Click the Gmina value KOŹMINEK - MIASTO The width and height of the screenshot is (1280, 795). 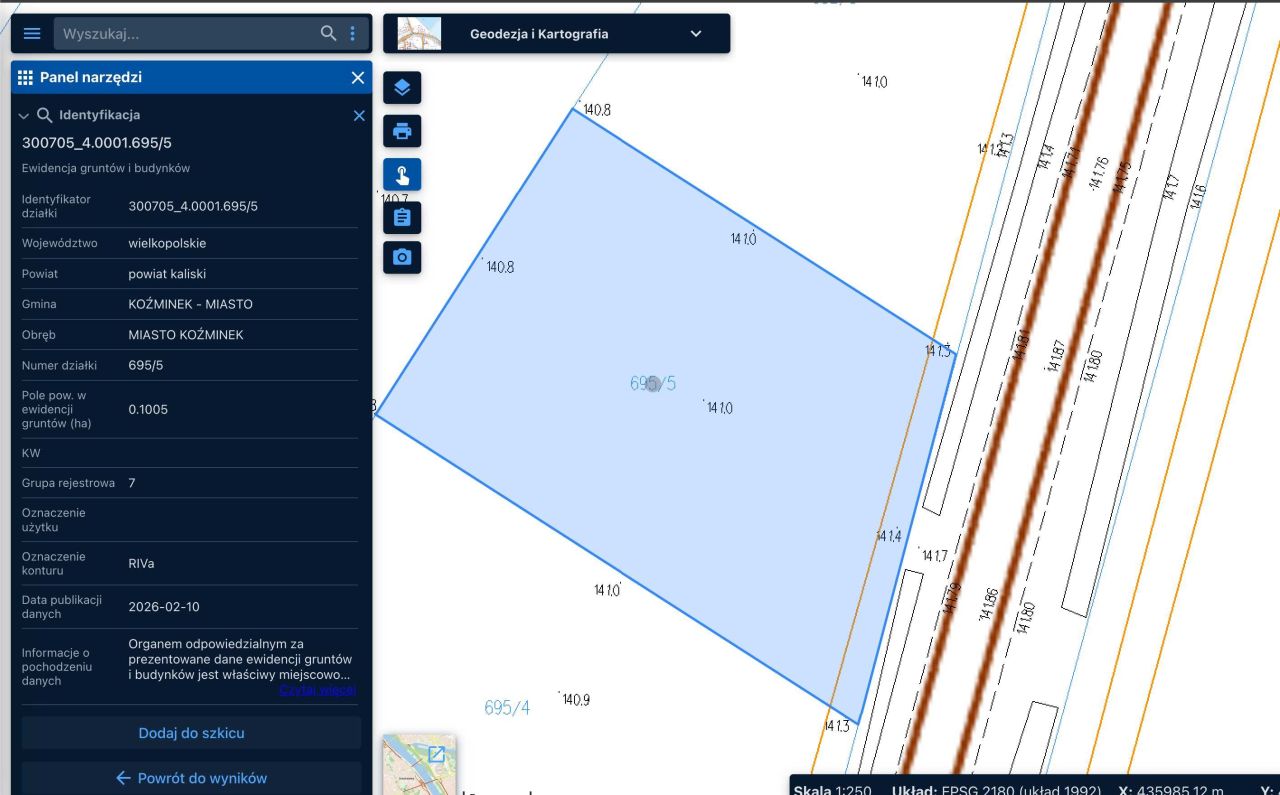click(x=191, y=304)
